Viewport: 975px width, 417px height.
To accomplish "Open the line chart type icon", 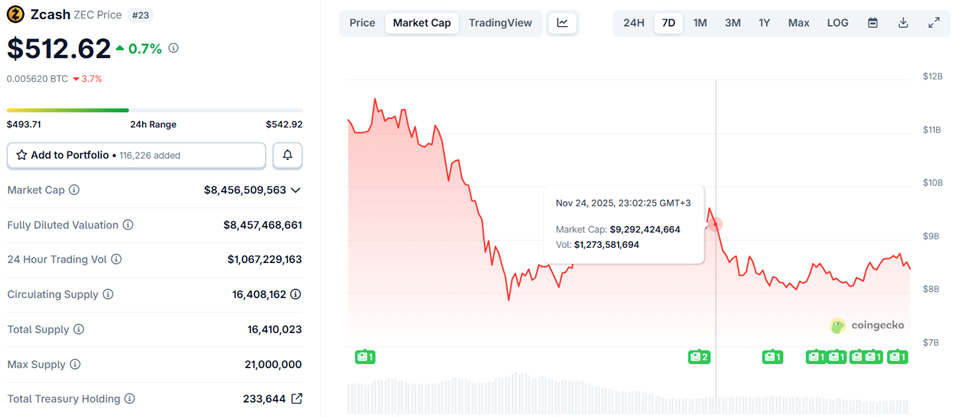I will pos(563,23).
